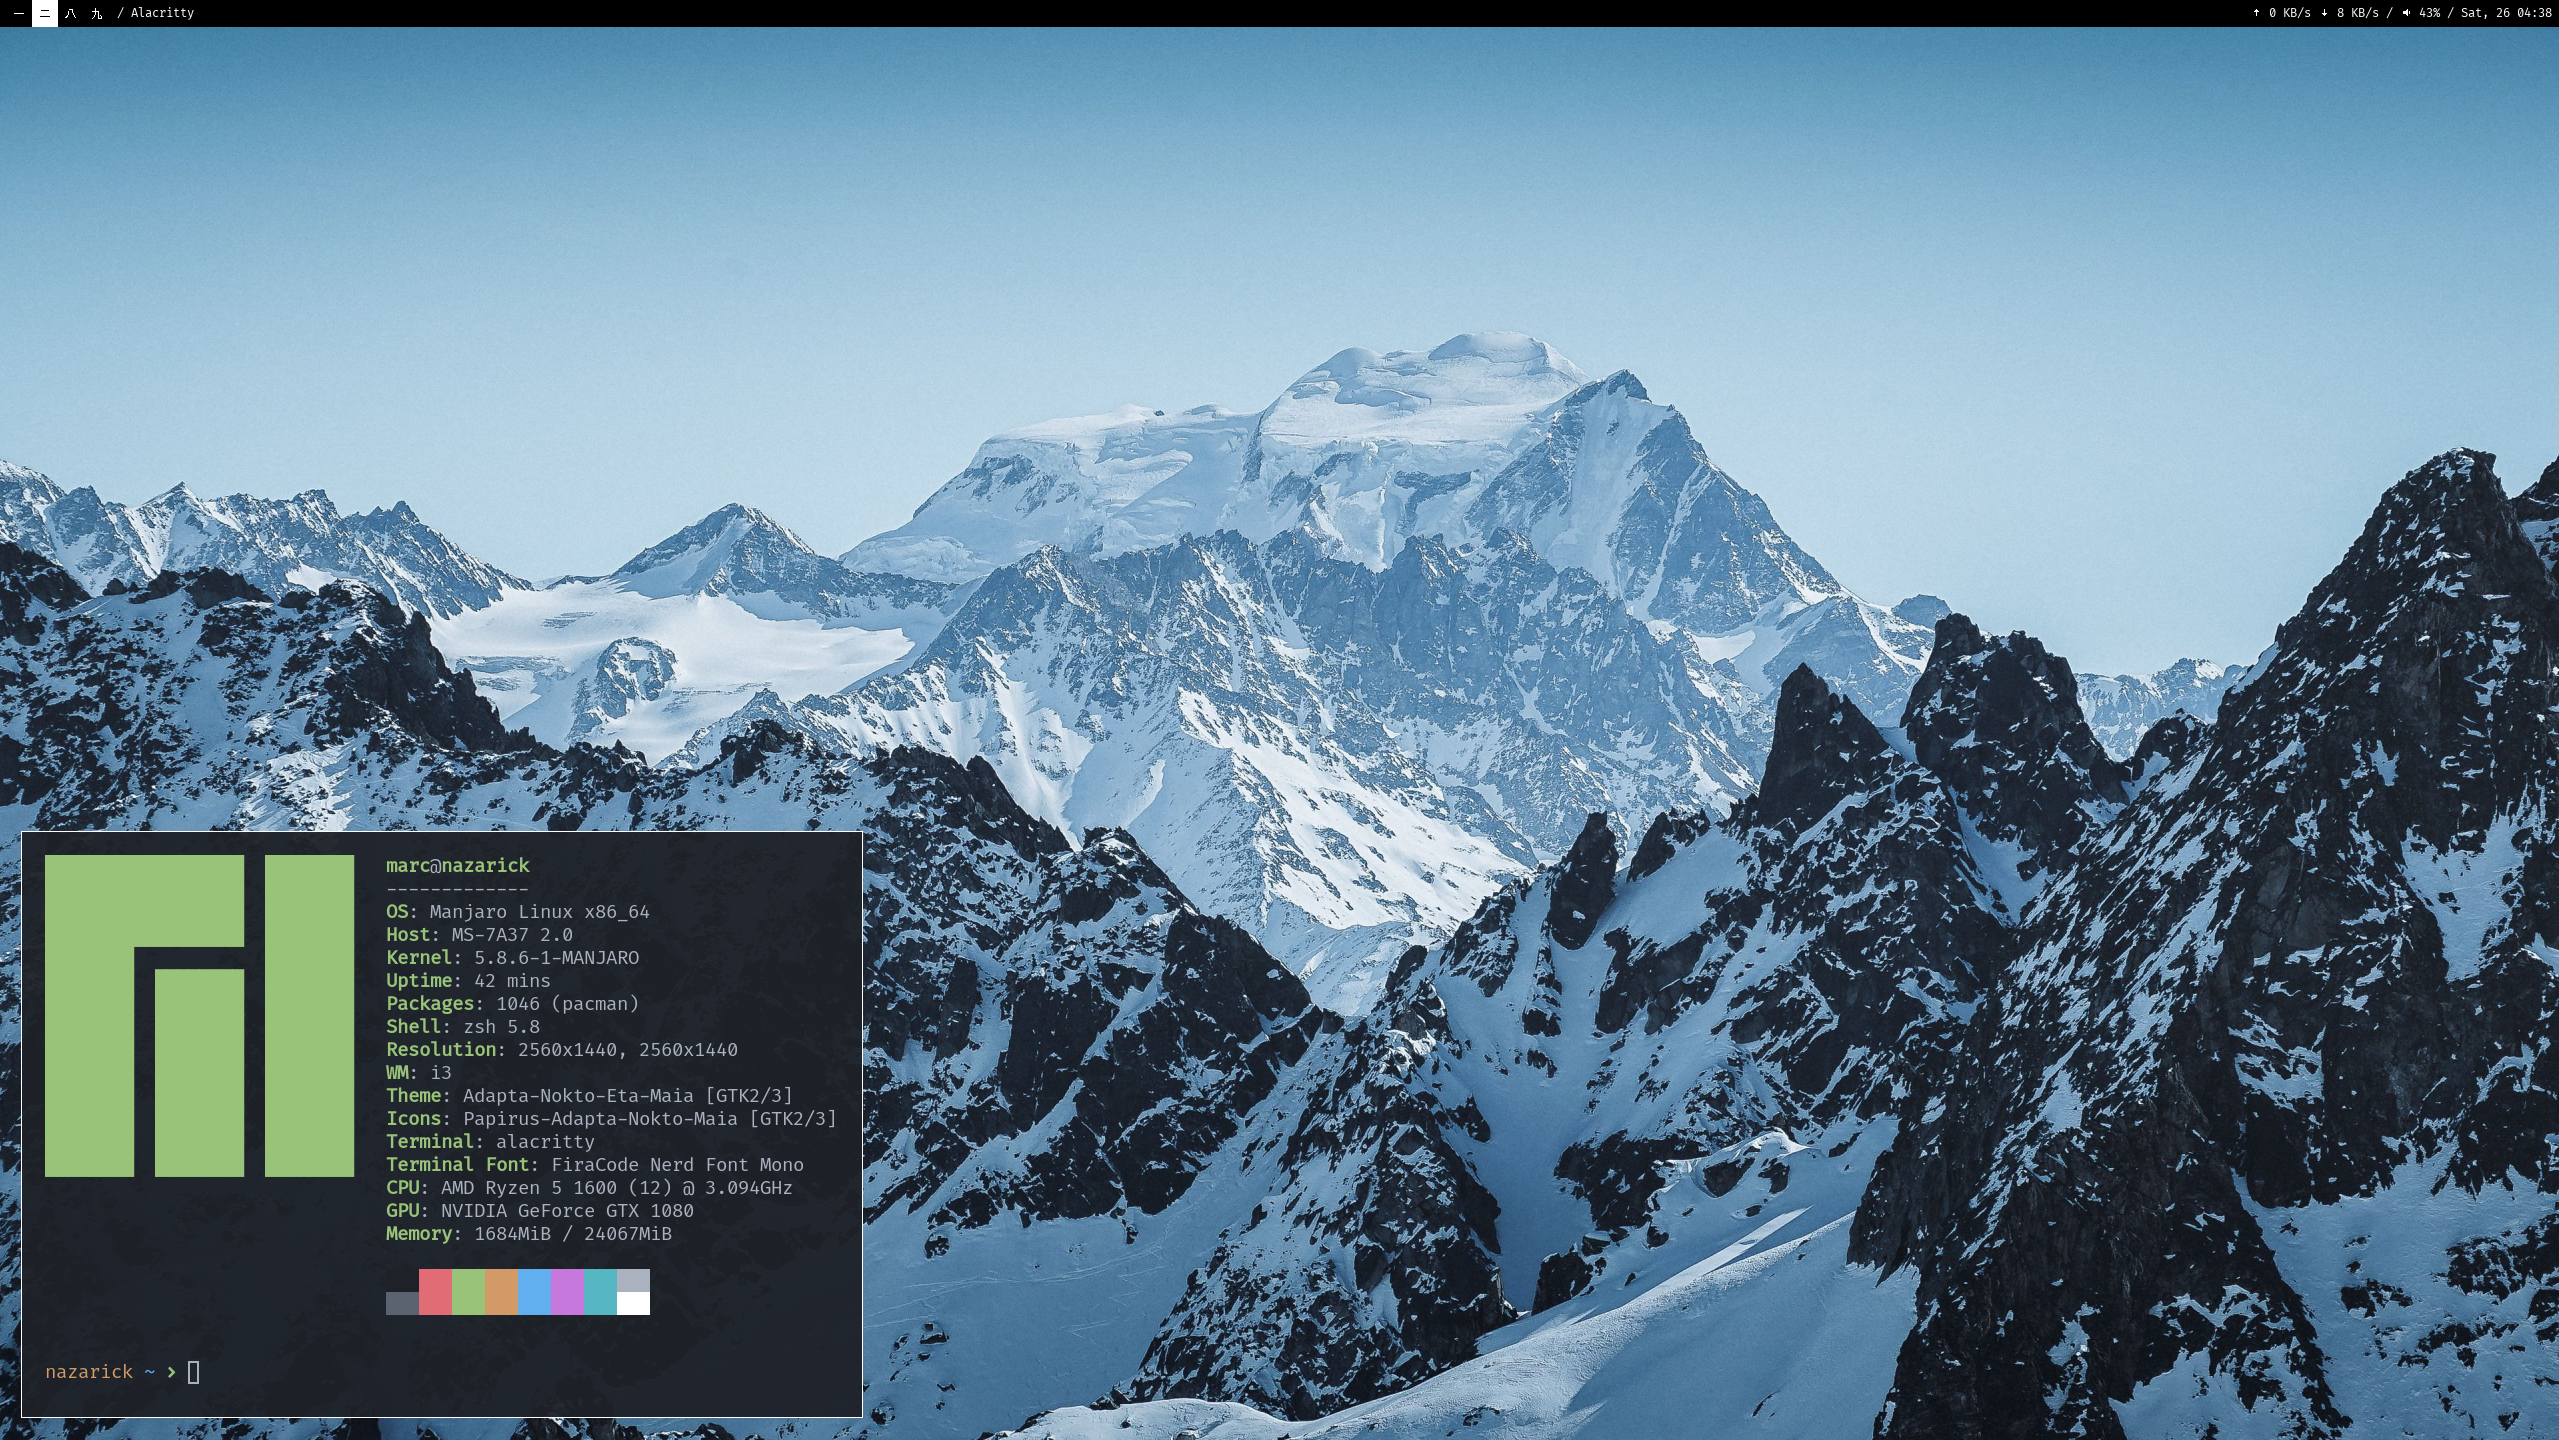Image resolution: width=2559 pixels, height=1440 pixels.
Task: Switch to workspace 八
Action: (x=70, y=13)
